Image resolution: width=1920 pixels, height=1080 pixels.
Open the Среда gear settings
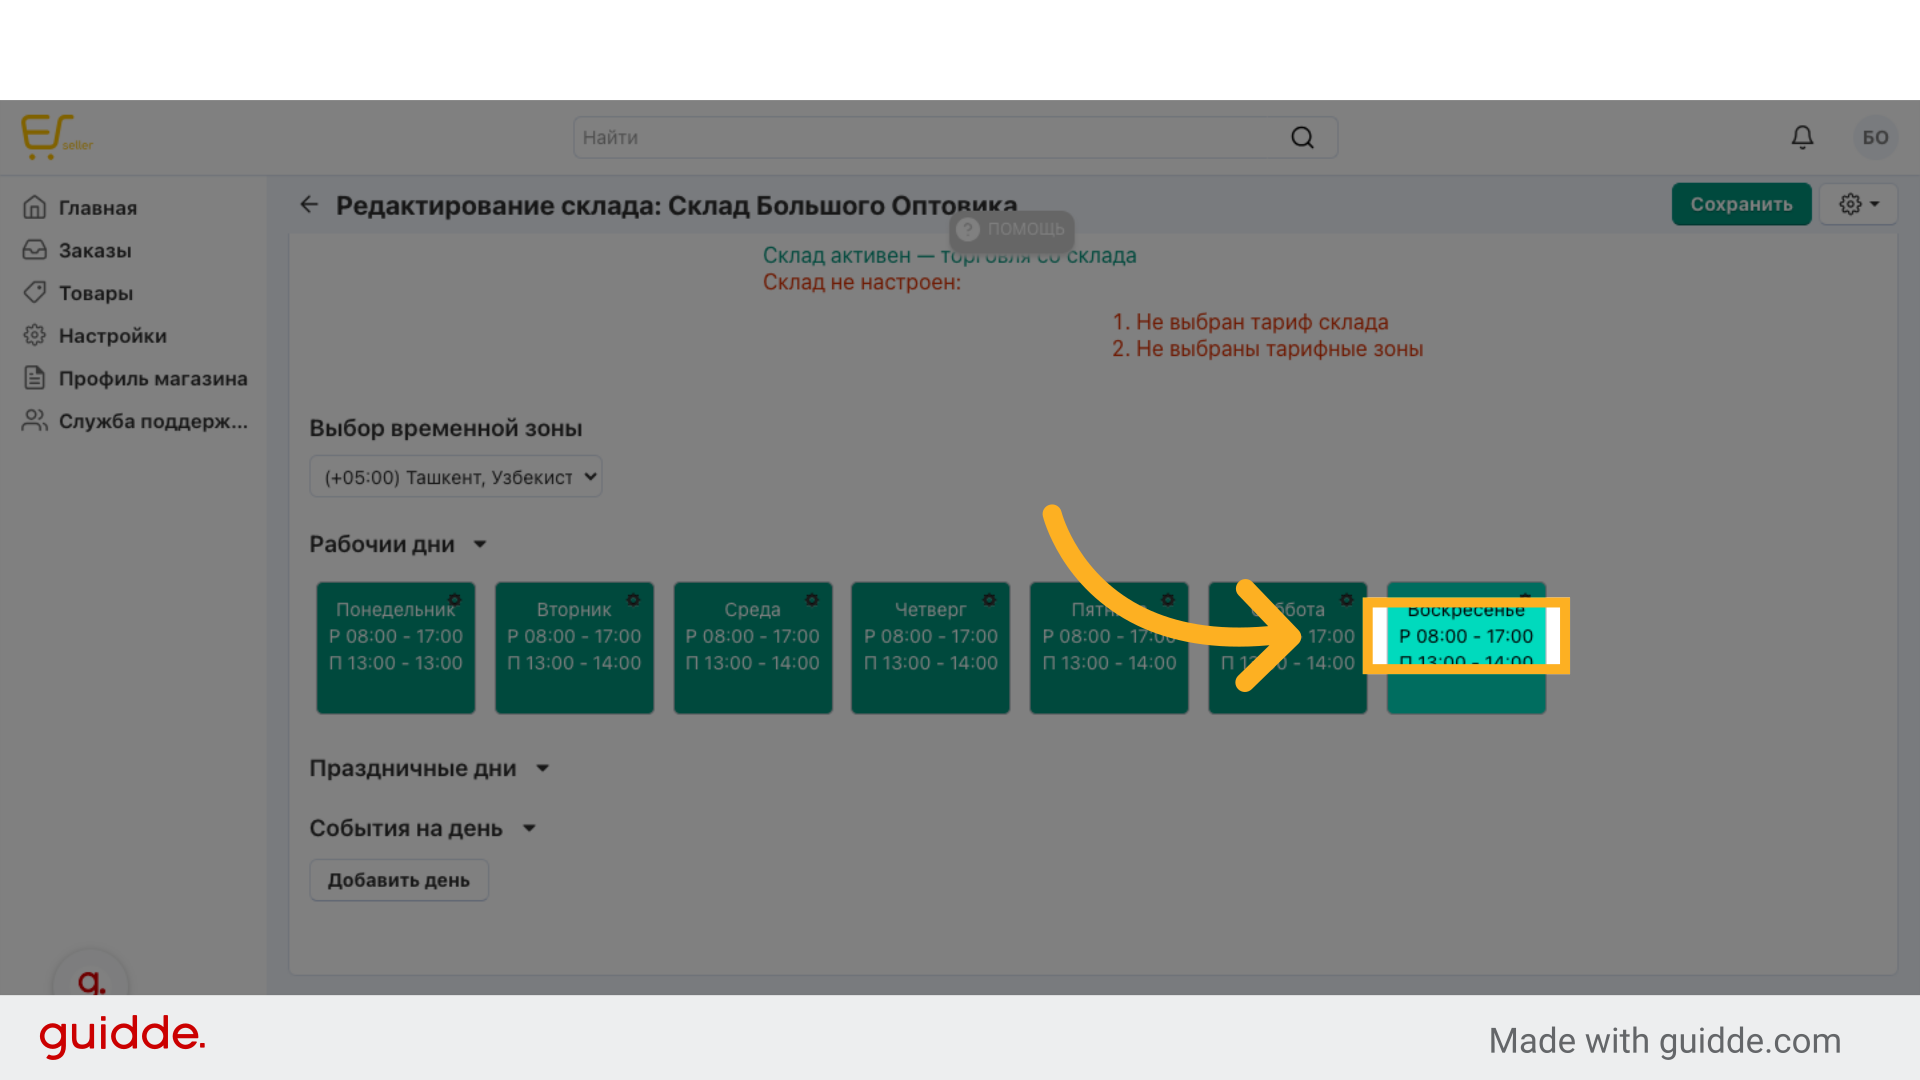coord(812,600)
